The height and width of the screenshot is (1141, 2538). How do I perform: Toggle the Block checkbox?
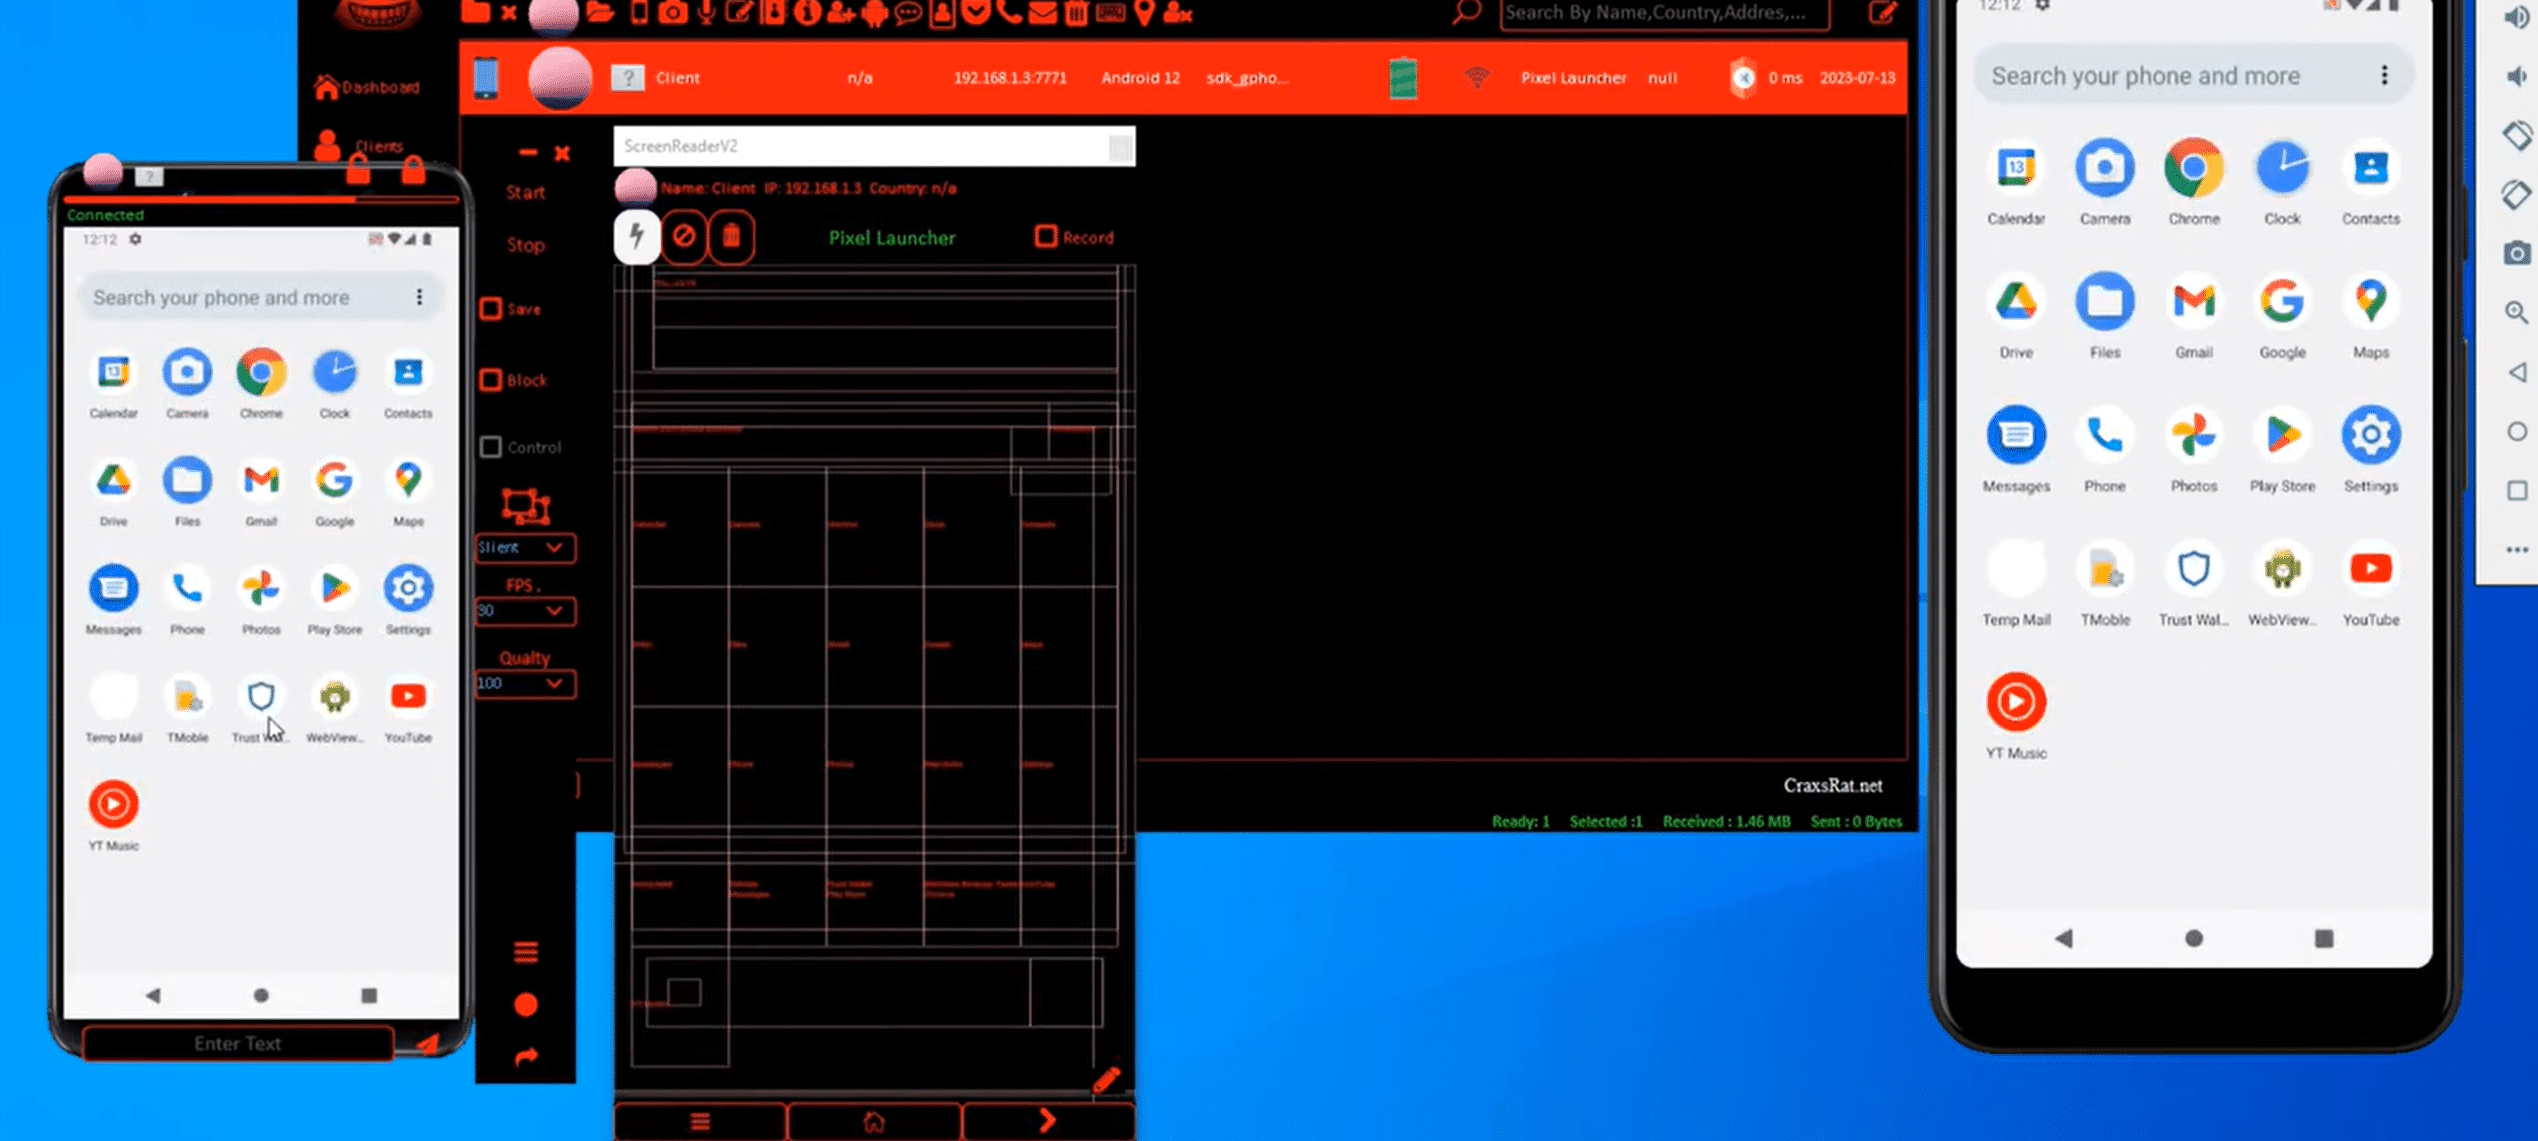[x=491, y=380]
